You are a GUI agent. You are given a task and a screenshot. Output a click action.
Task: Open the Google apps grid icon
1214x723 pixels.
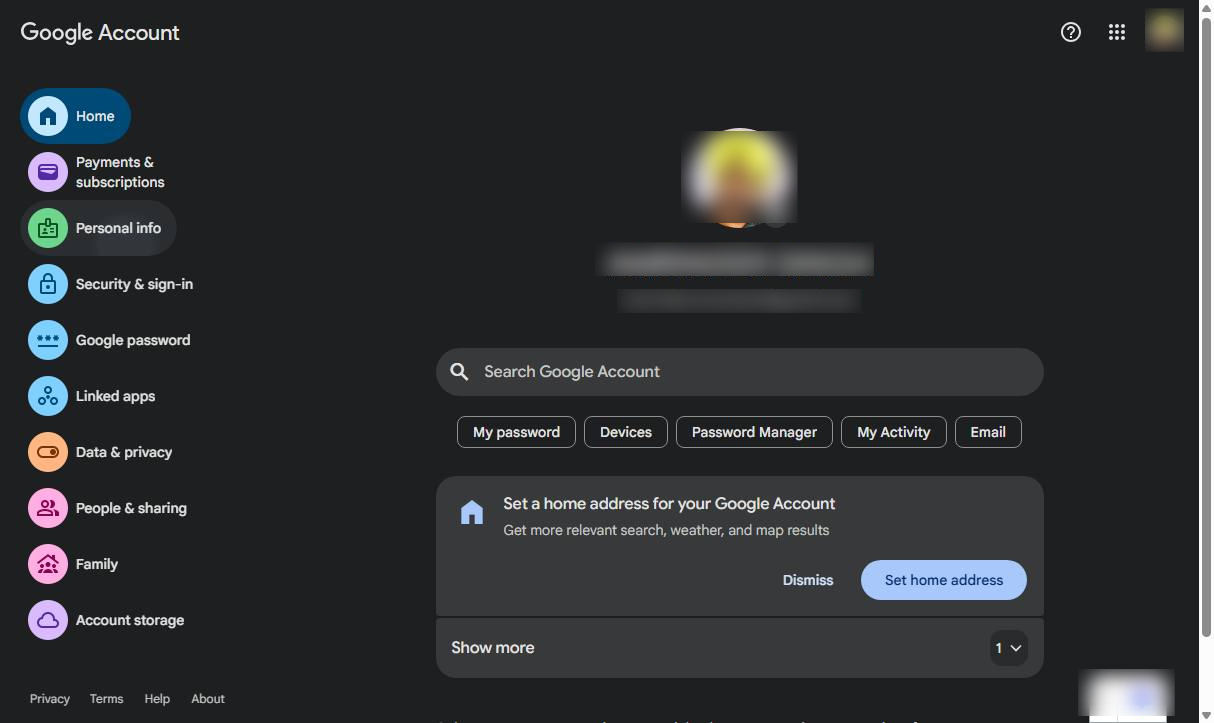(1117, 32)
